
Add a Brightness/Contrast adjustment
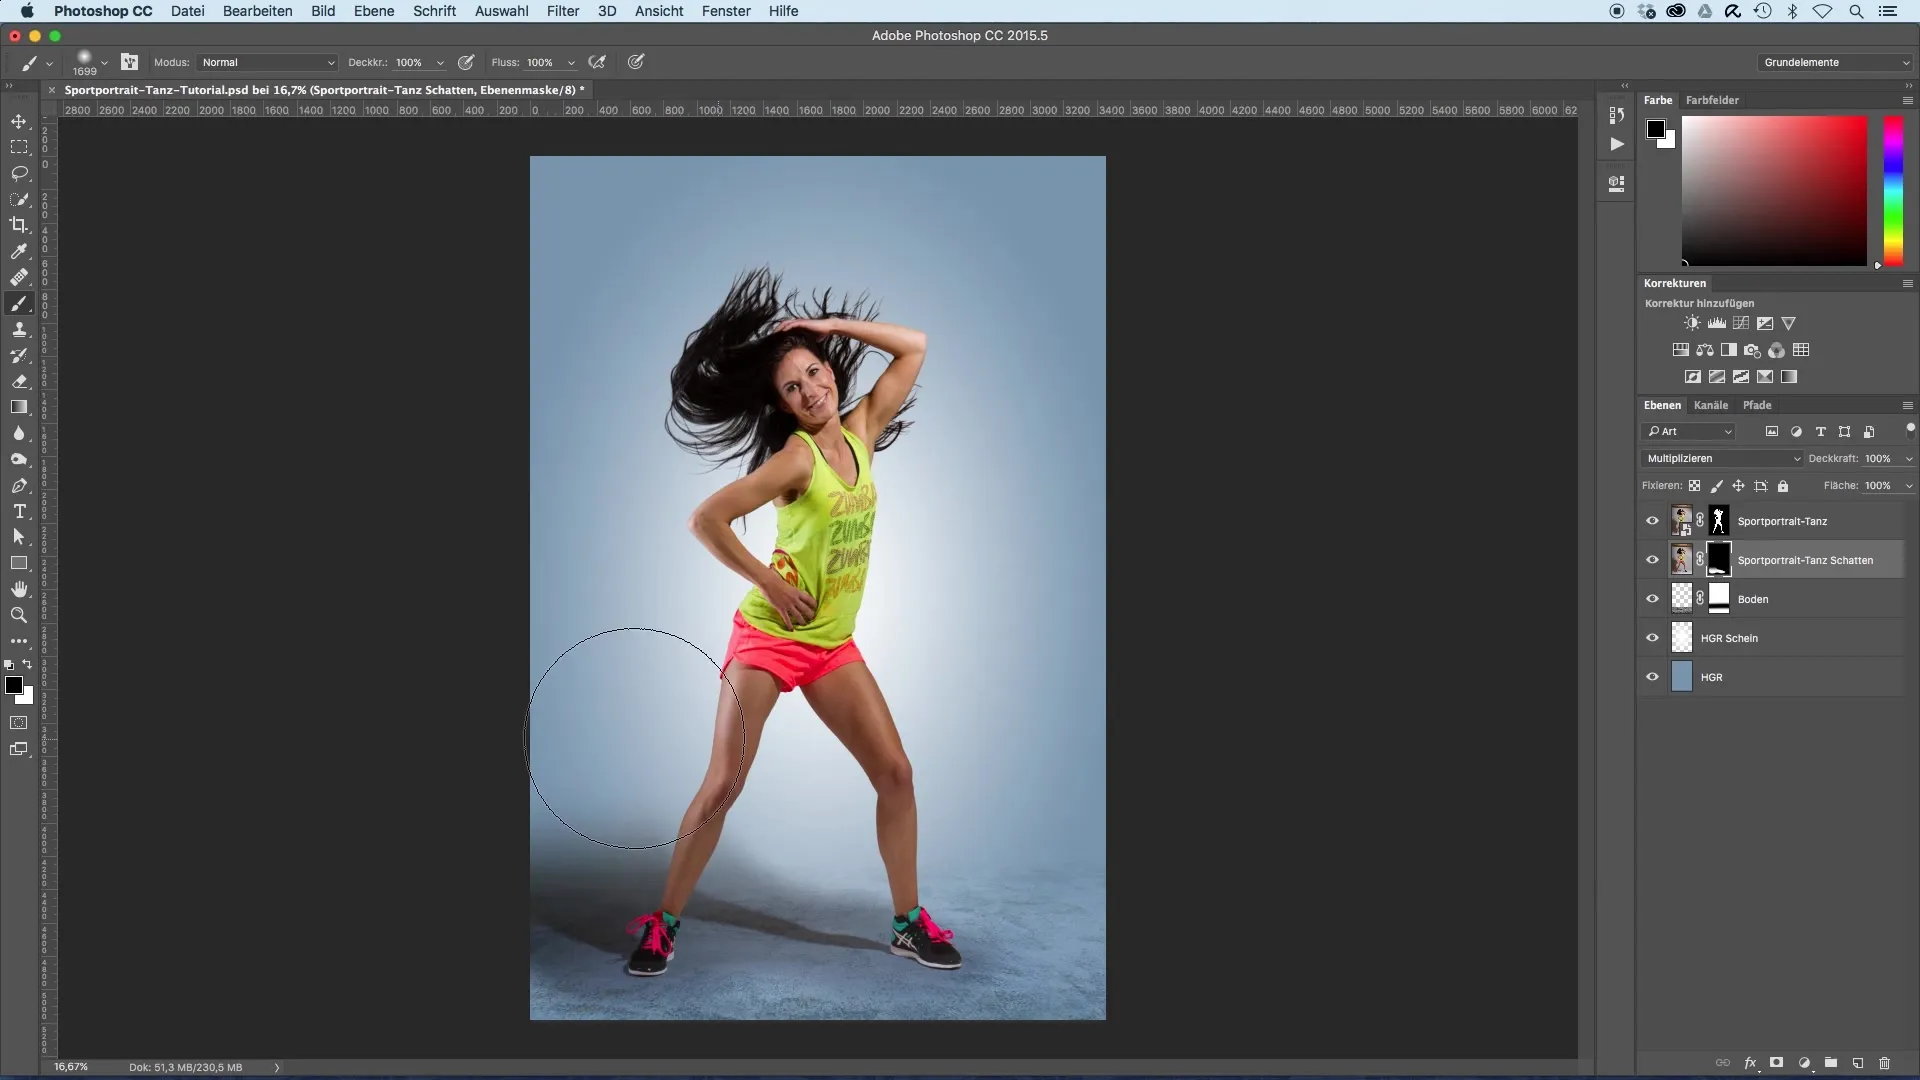[x=1692, y=323]
